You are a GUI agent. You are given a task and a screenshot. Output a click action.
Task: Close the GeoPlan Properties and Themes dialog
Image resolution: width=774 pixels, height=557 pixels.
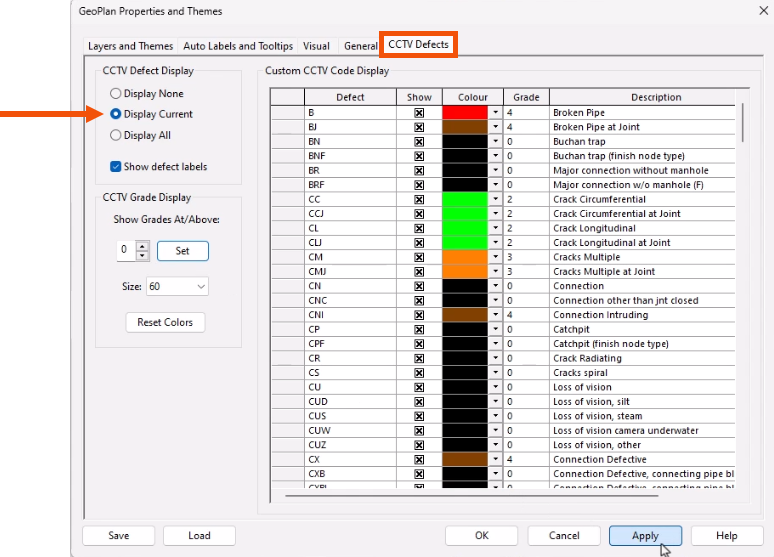(763, 10)
